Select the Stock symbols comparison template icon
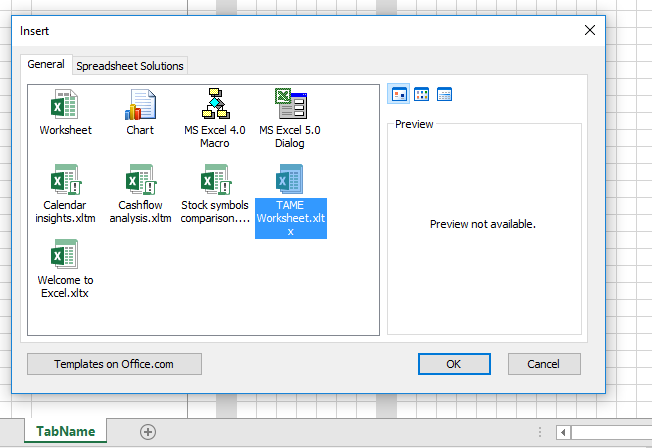Image resolution: width=652 pixels, height=448 pixels. pyautogui.click(x=216, y=179)
